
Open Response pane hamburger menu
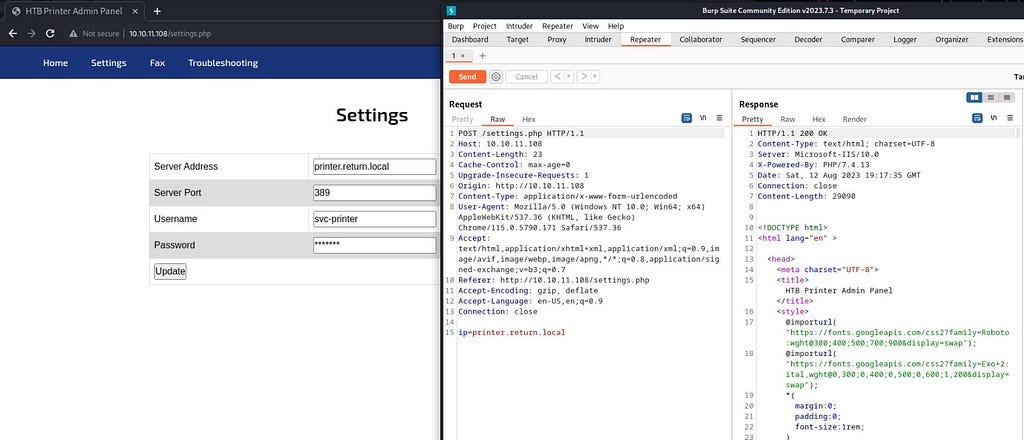click(x=1010, y=118)
